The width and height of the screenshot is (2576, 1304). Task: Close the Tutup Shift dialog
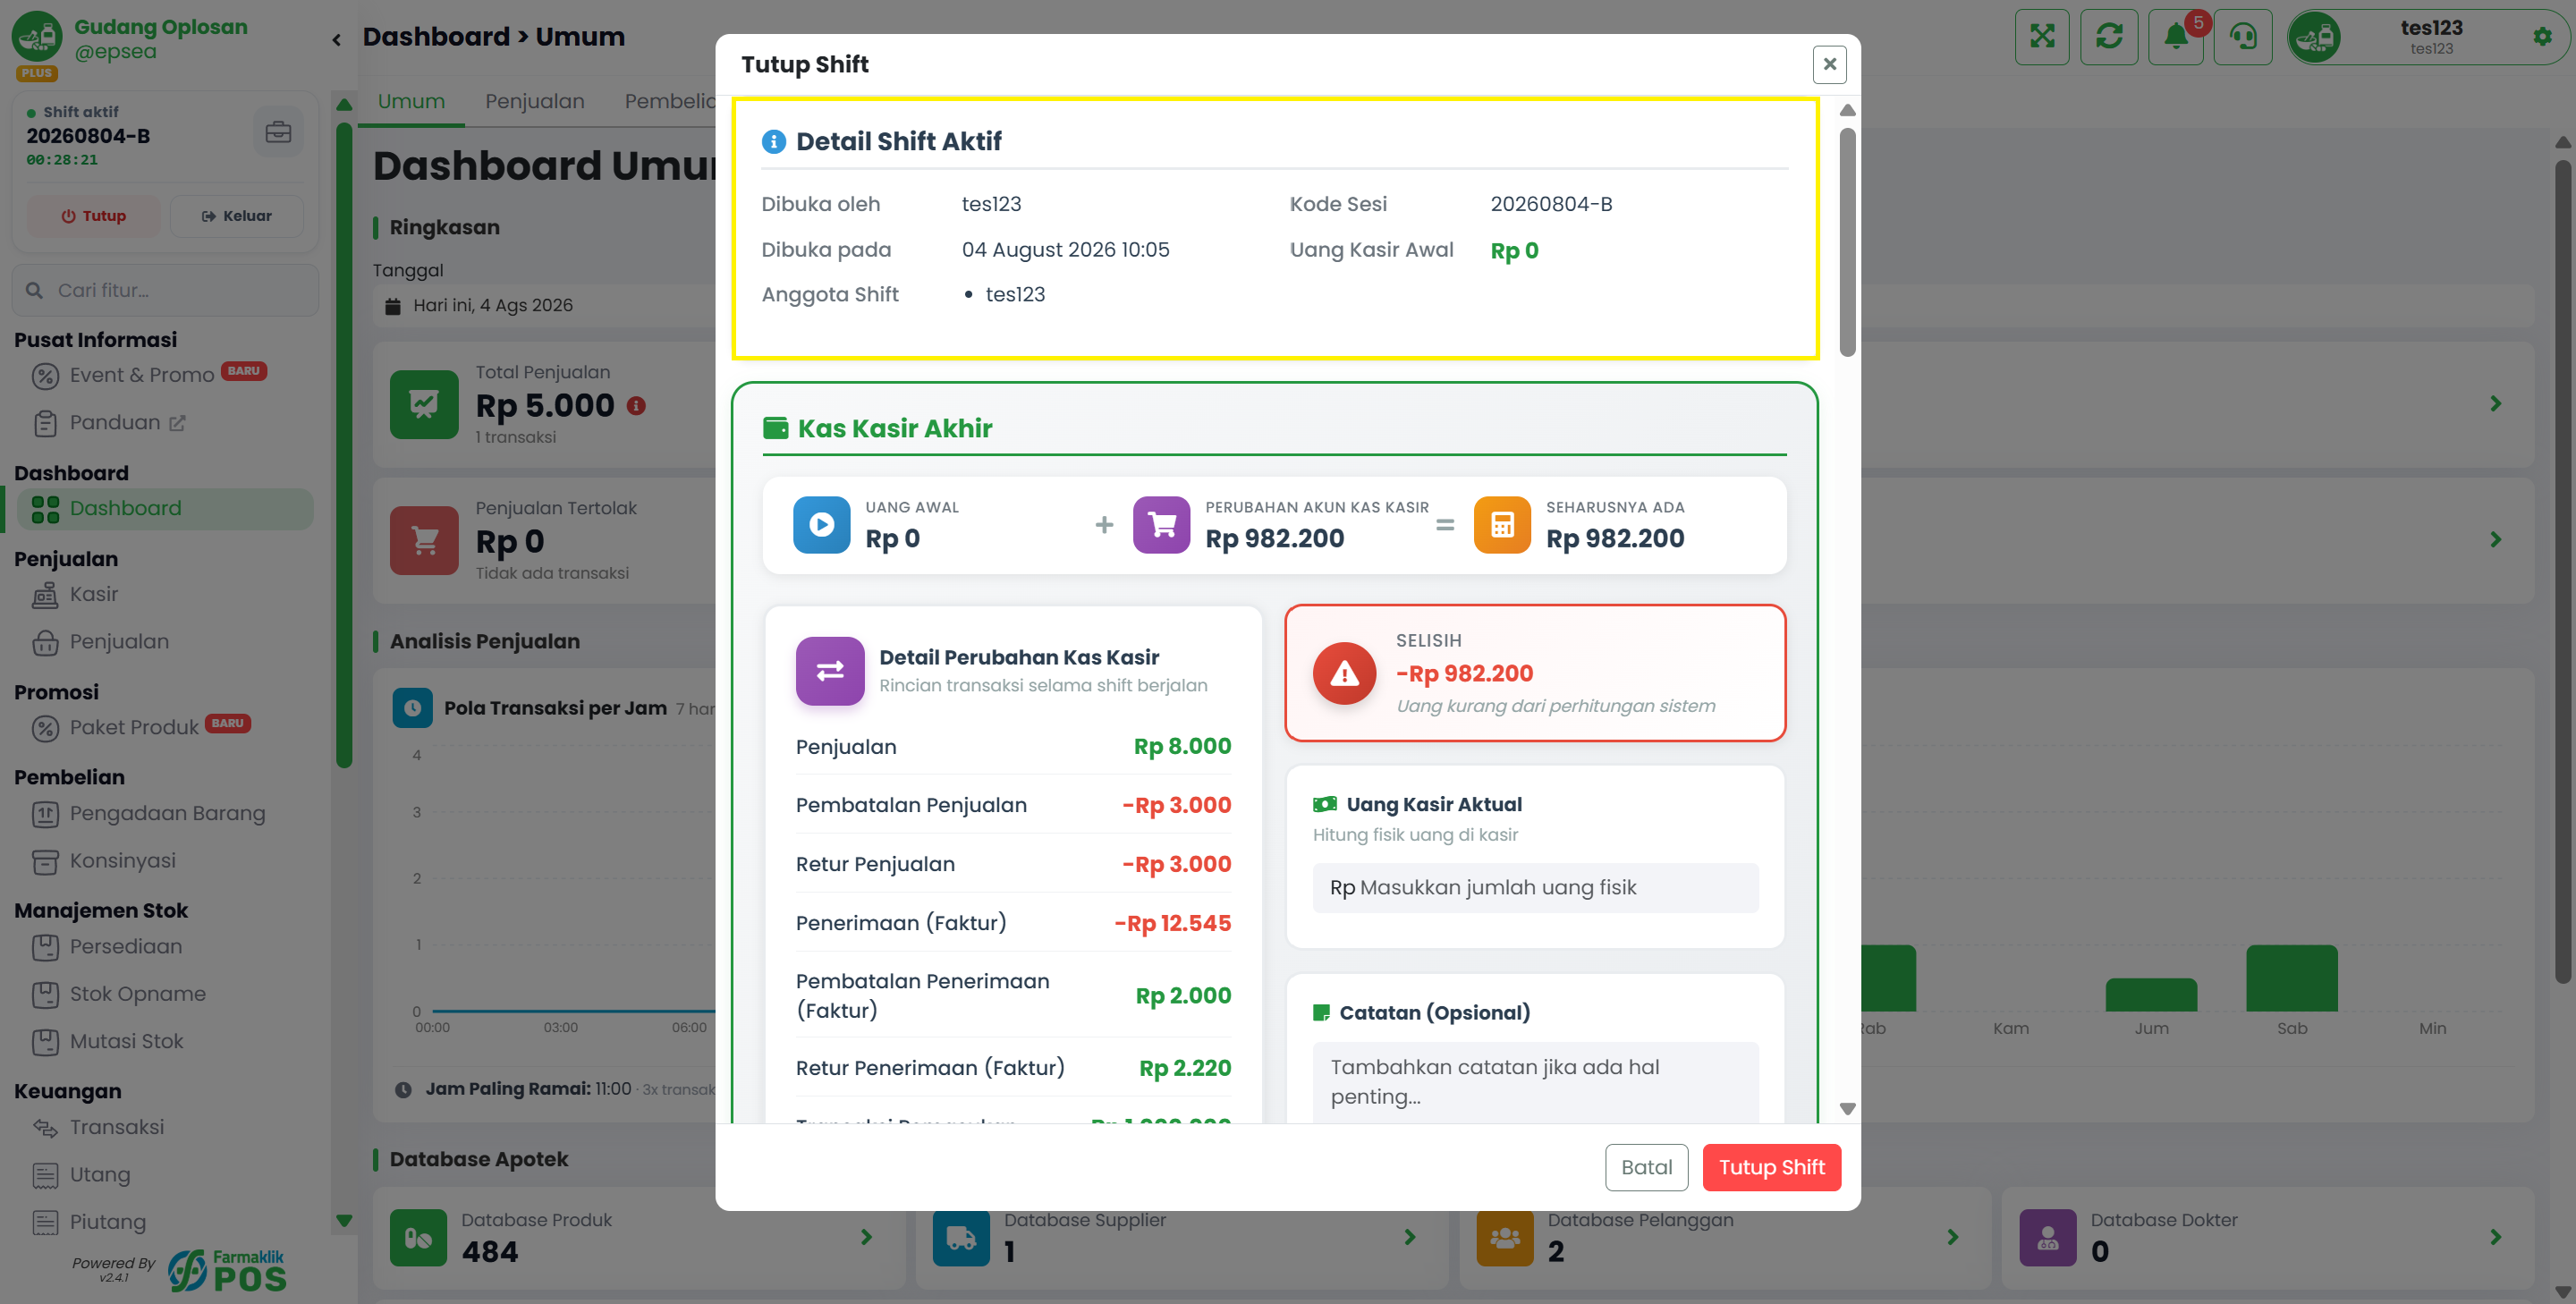pos(1829,65)
